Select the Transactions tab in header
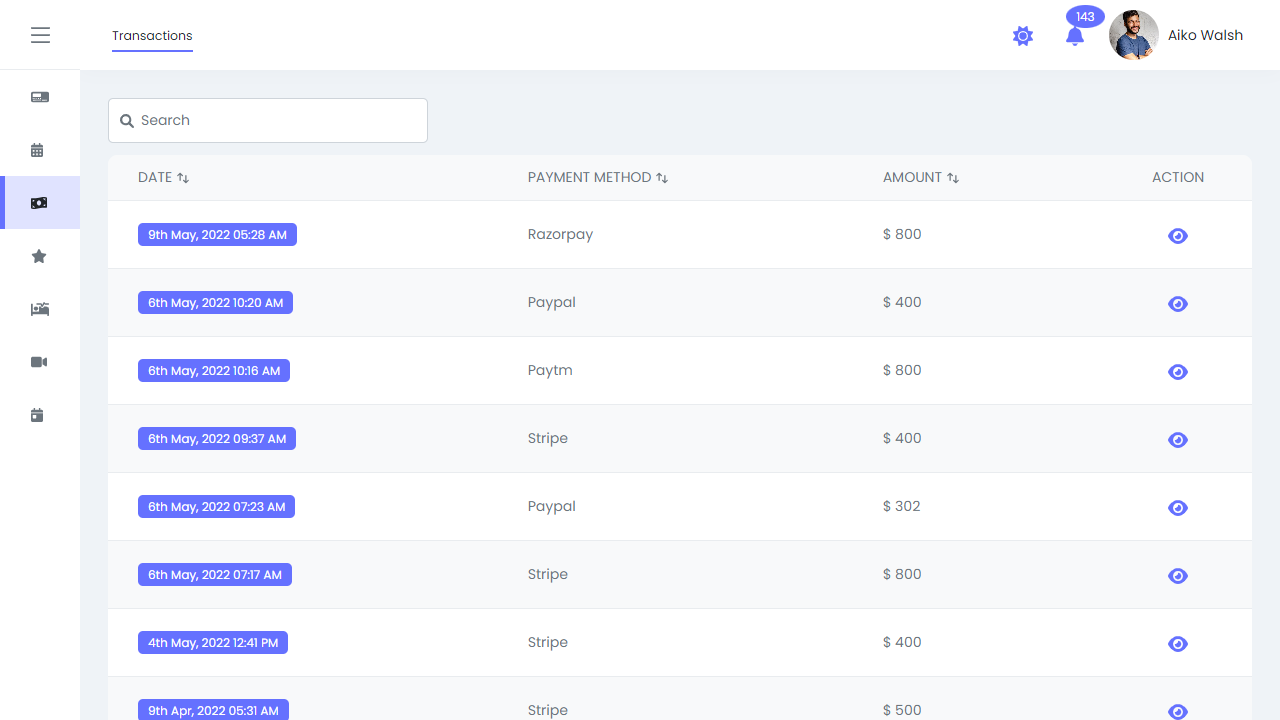This screenshot has width=1280, height=720. 152,36
